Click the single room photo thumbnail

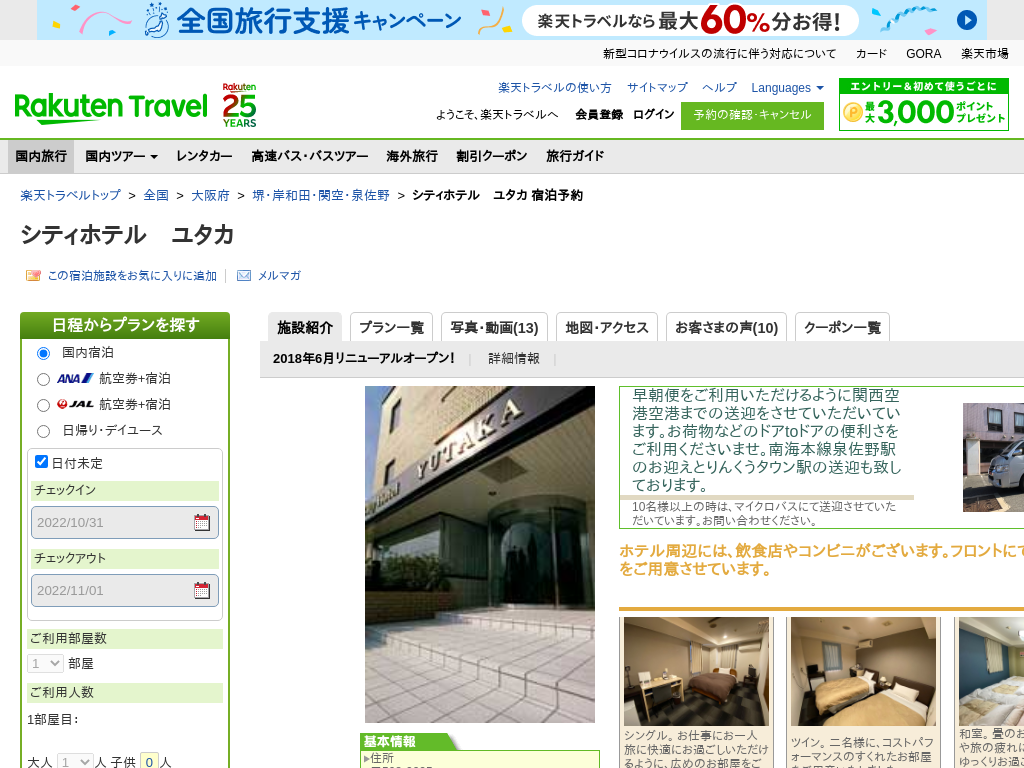point(696,671)
